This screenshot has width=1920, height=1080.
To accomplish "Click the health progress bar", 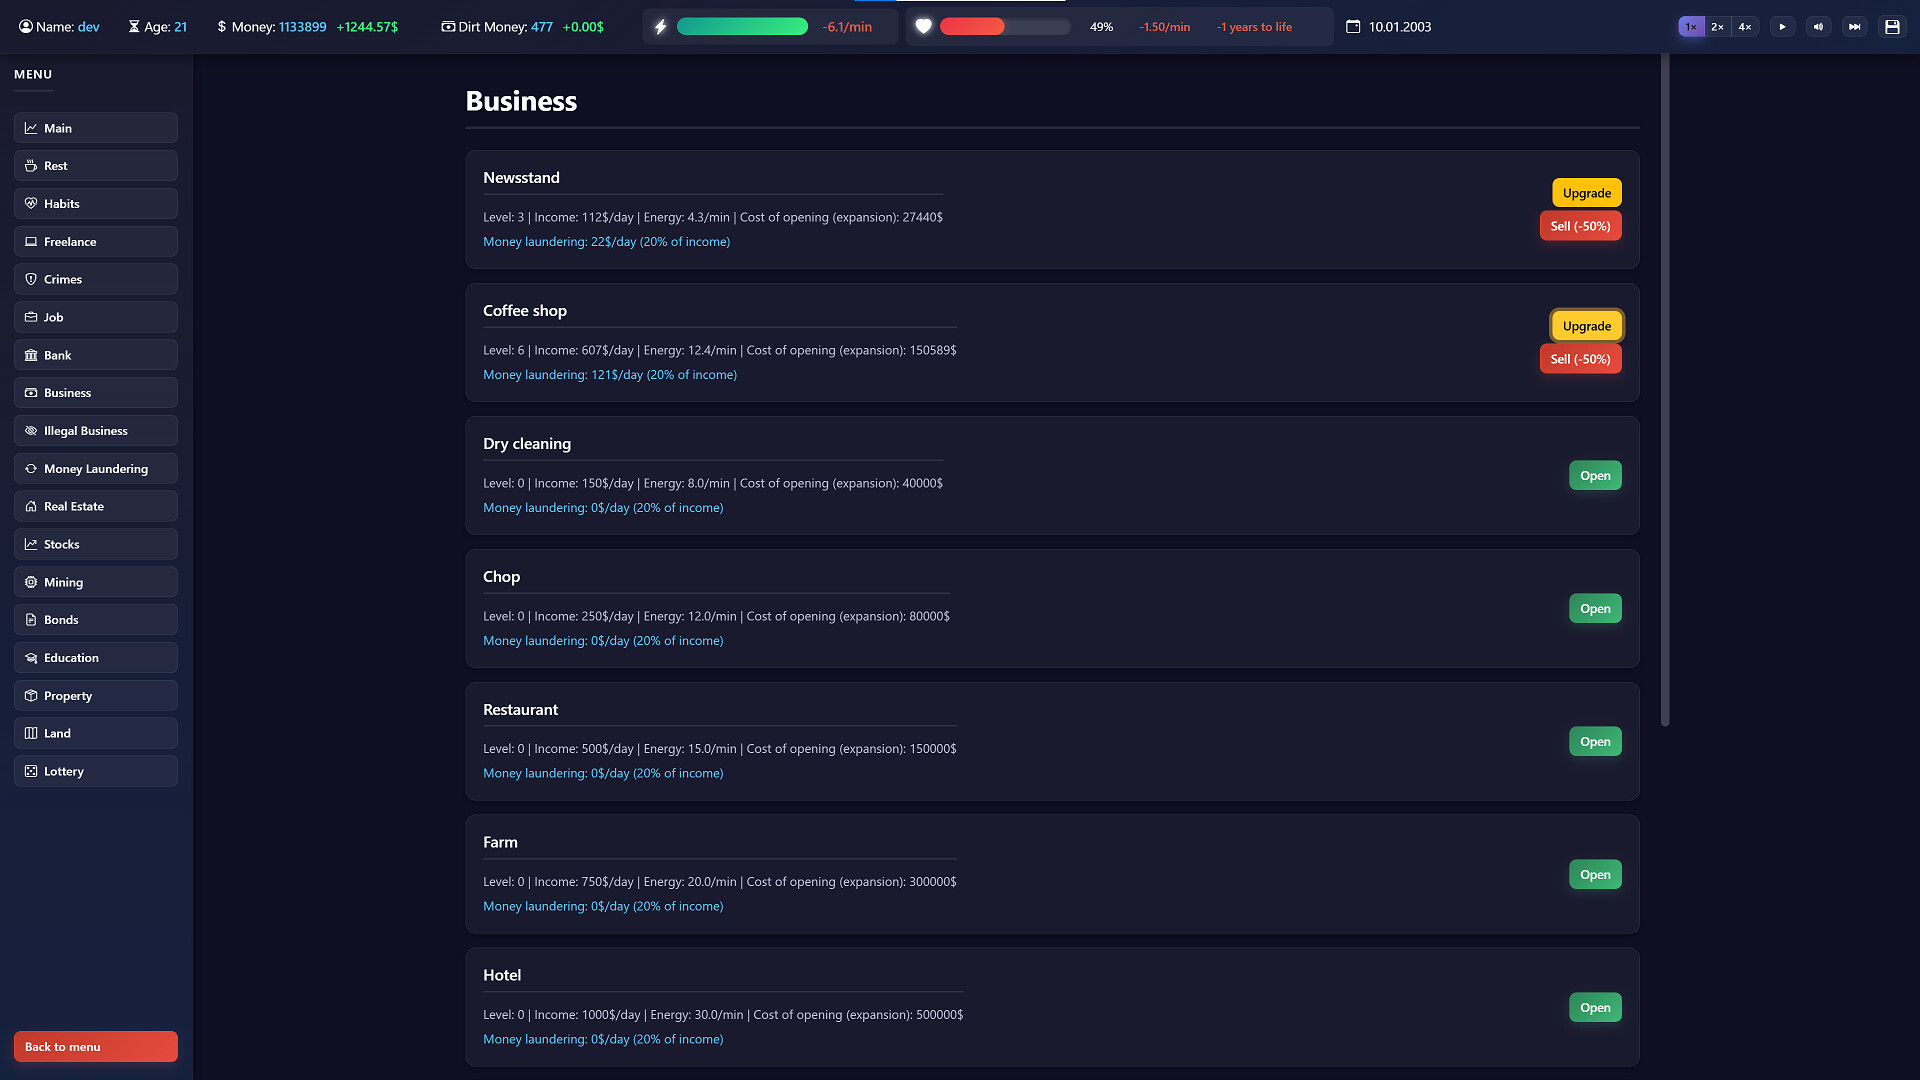I will tap(1005, 26).
